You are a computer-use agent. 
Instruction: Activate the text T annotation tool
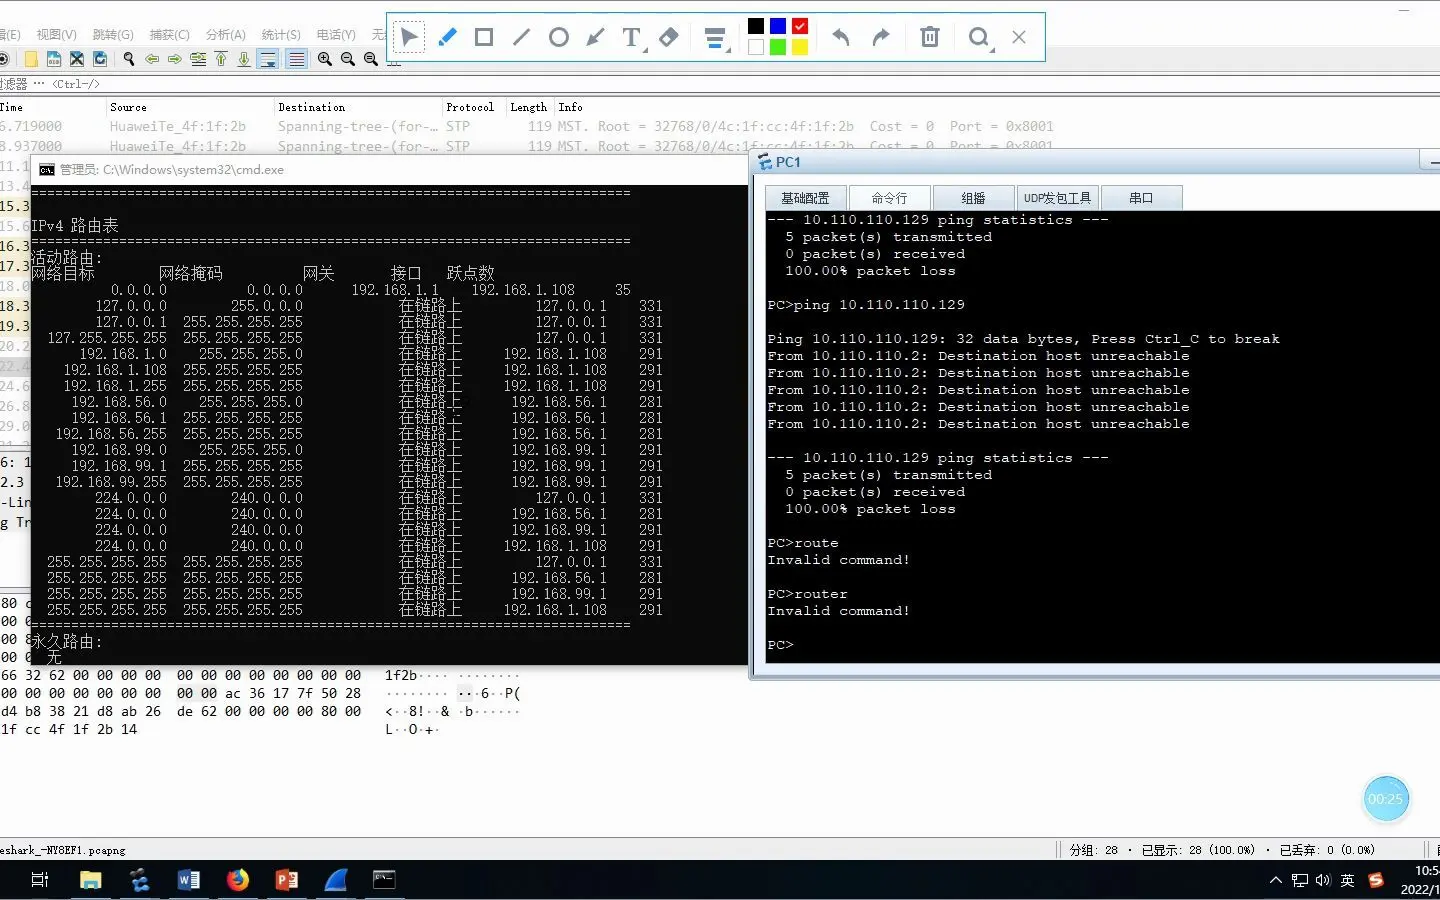[632, 38]
